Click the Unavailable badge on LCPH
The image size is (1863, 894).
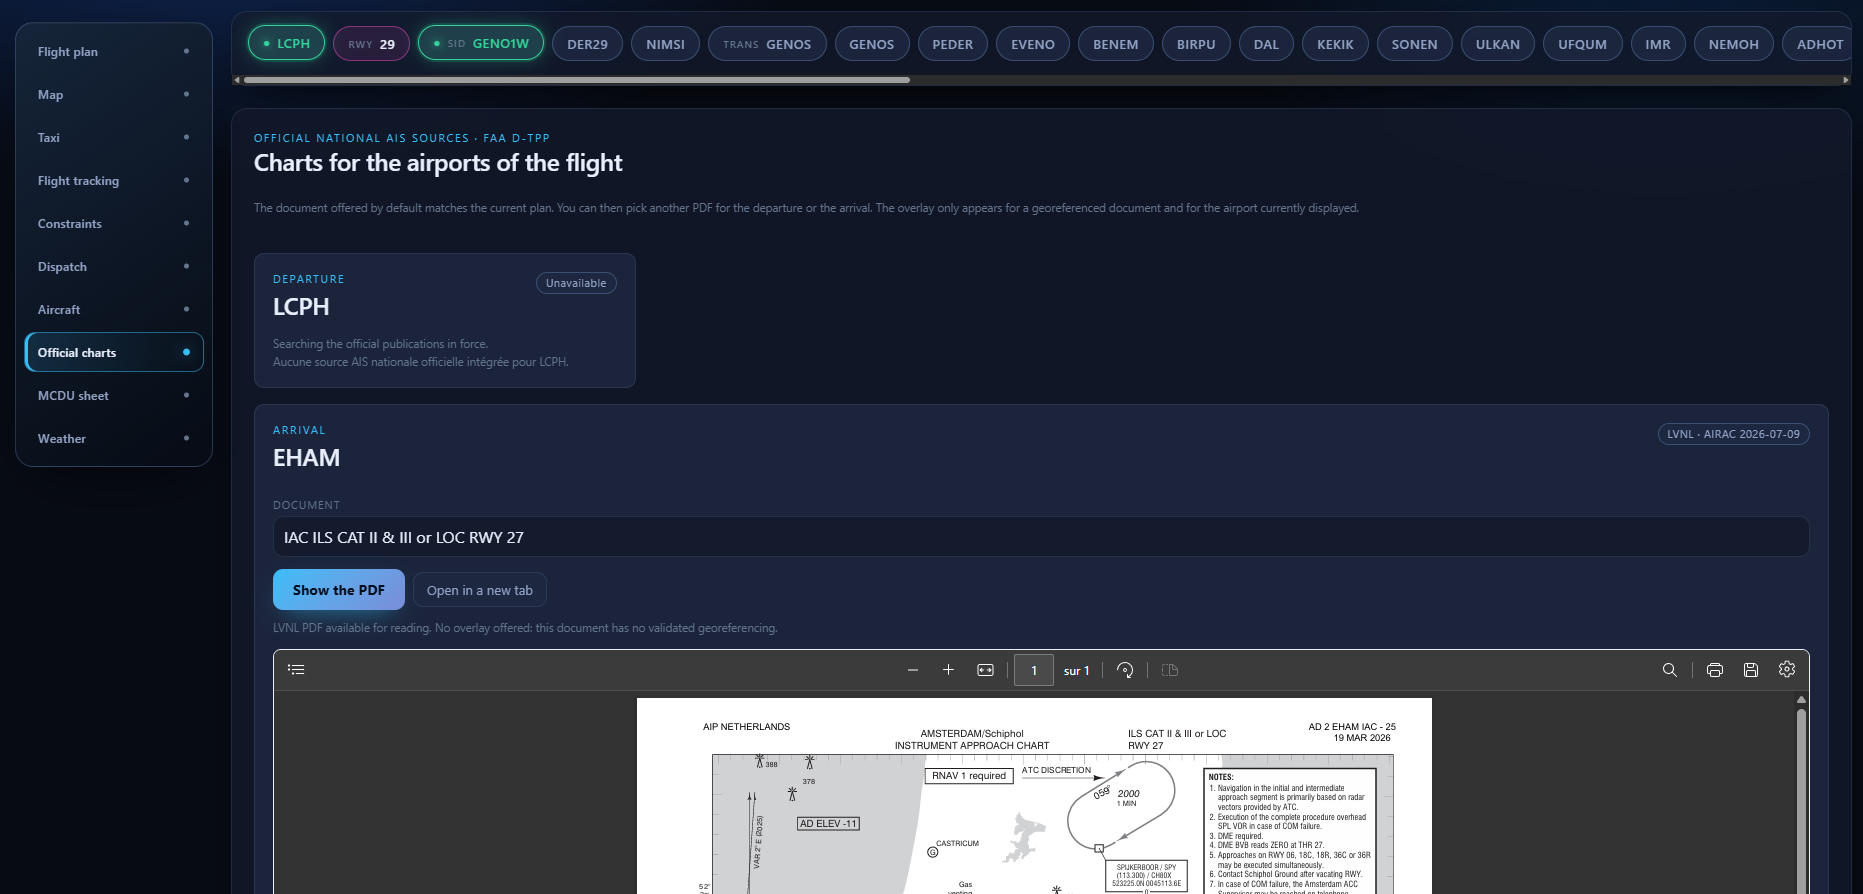click(x=576, y=283)
